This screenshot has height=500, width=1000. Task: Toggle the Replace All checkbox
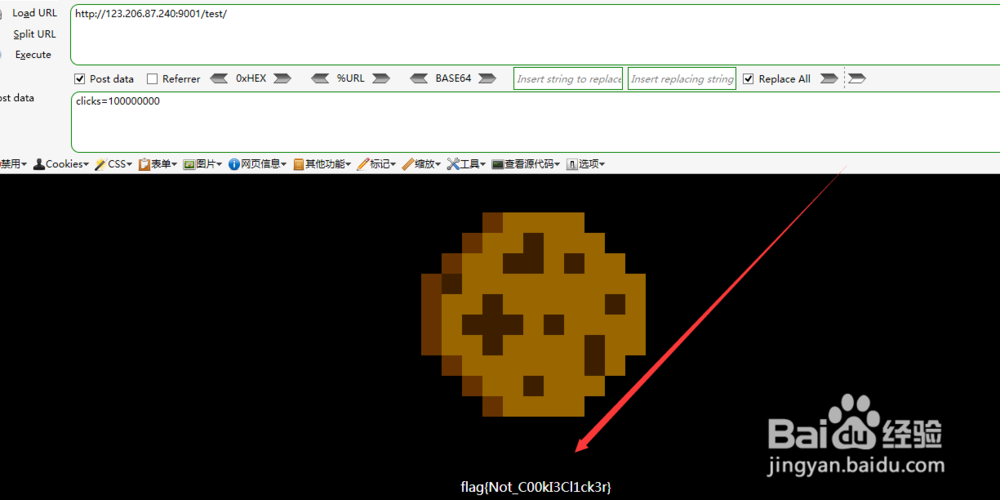pos(749,79)
